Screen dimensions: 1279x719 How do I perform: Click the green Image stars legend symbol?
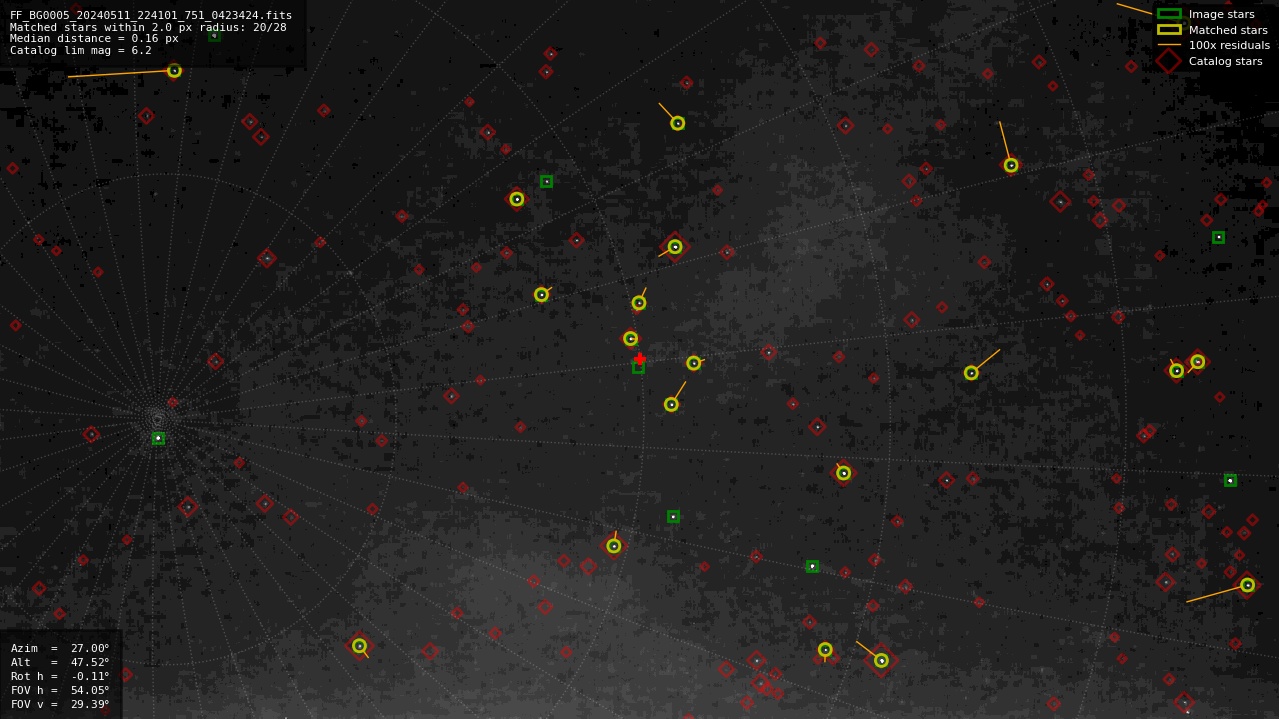1169,14
